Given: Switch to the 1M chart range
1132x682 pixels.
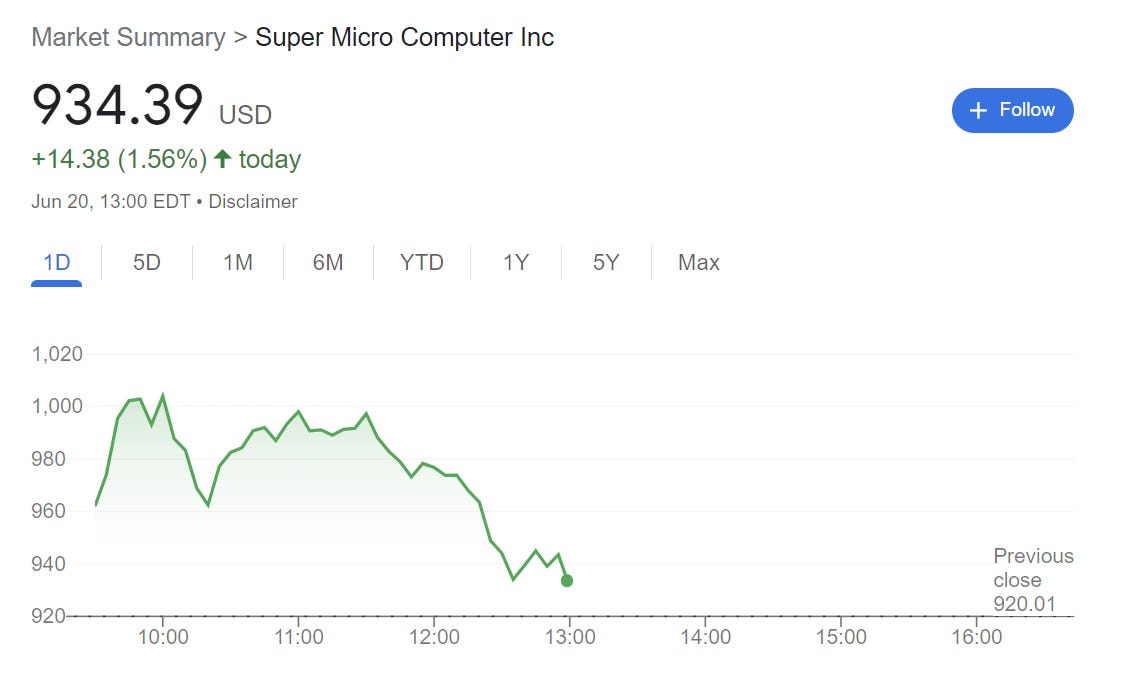Looking at the screenshot, I should pos(237,263).
